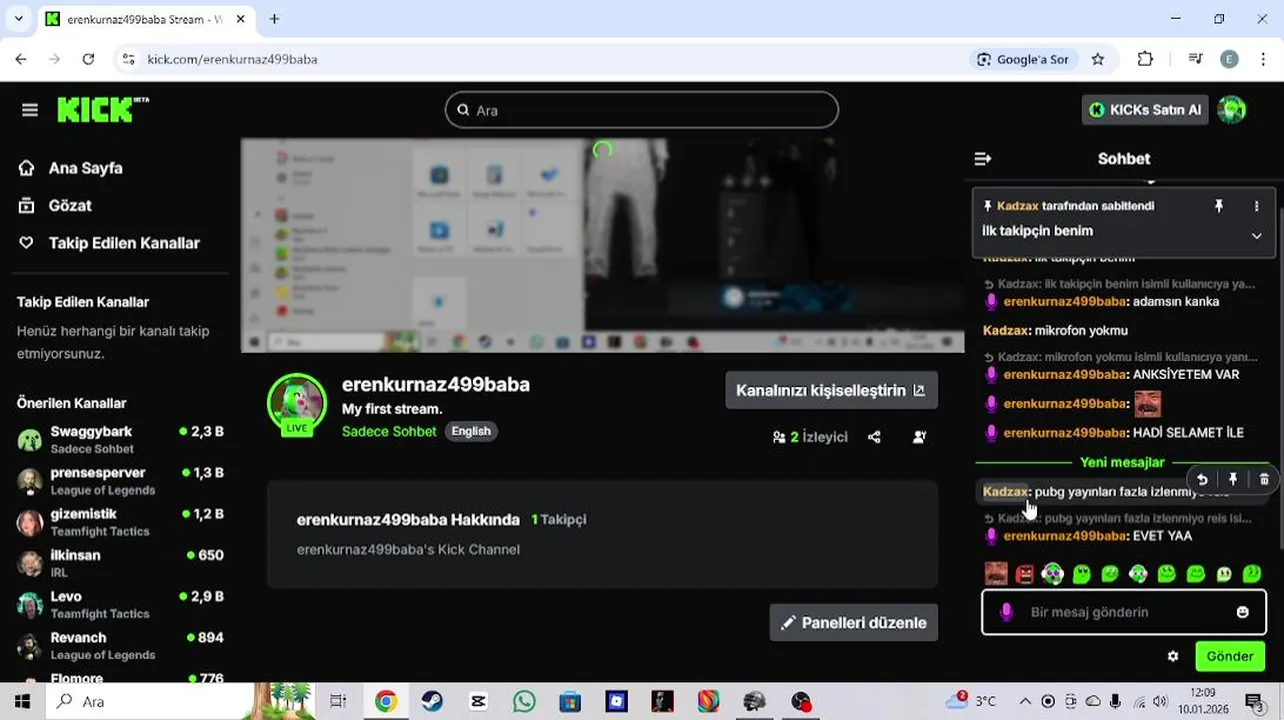The image size is (1284, 720).
Task: Click the share icon below the stream
Action: pyautogui.click(x=874, y=437)
